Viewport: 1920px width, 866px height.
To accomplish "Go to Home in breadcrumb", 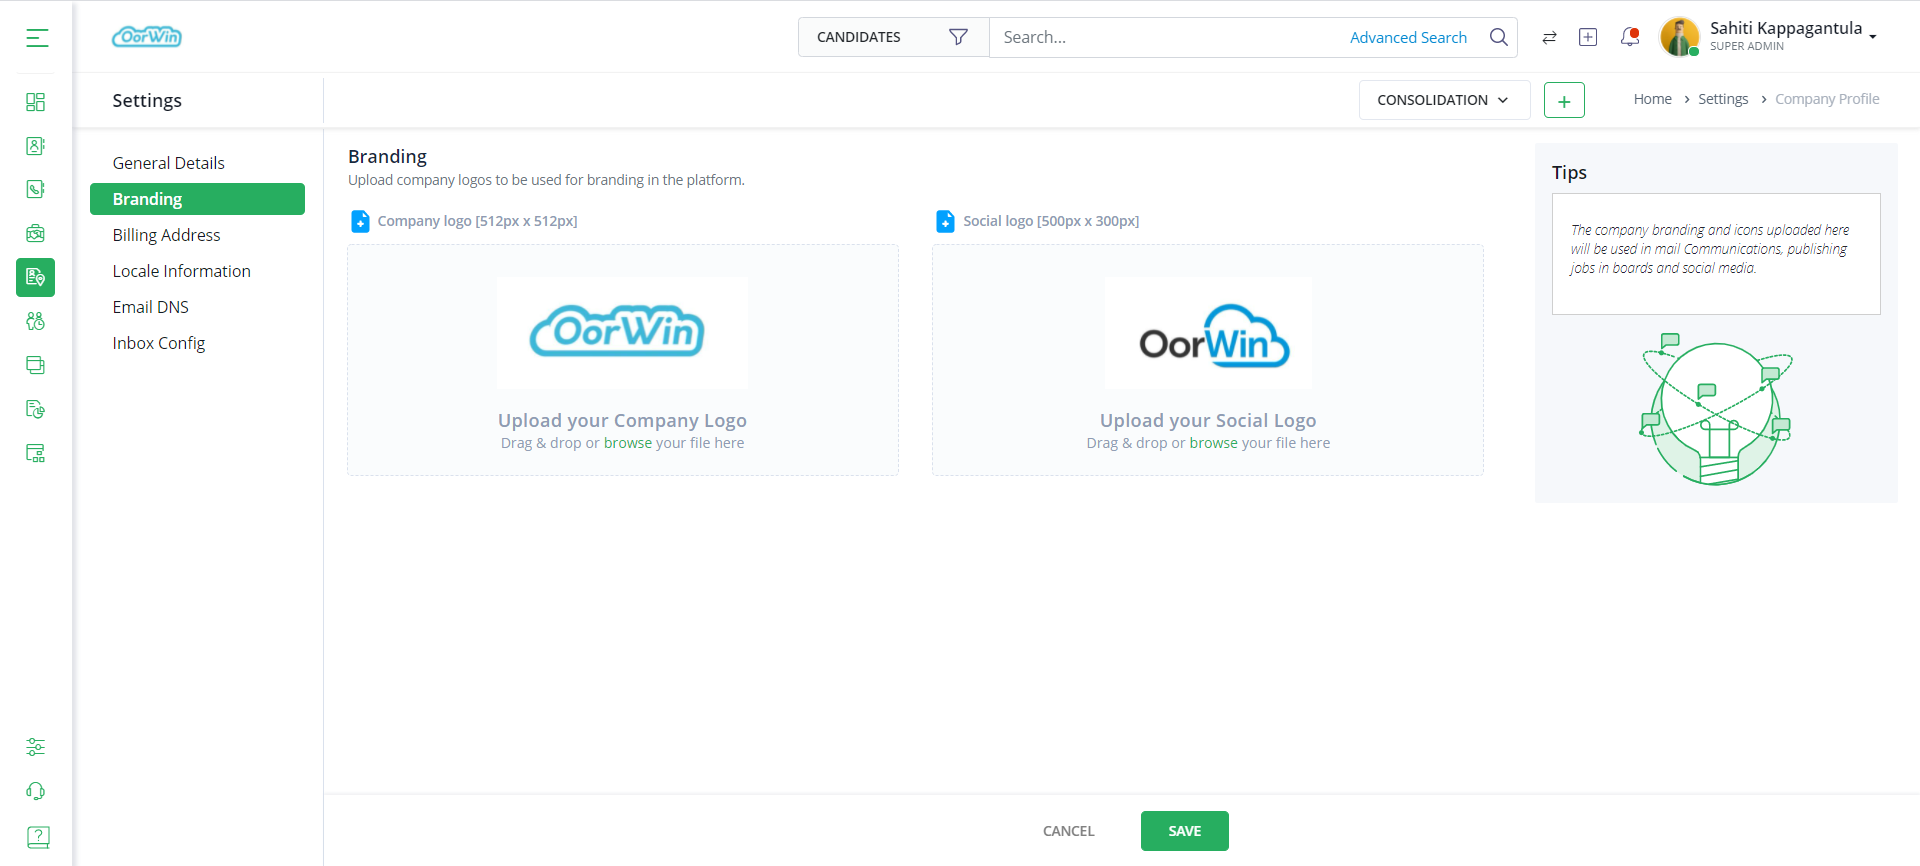I will coord(1652,99).
